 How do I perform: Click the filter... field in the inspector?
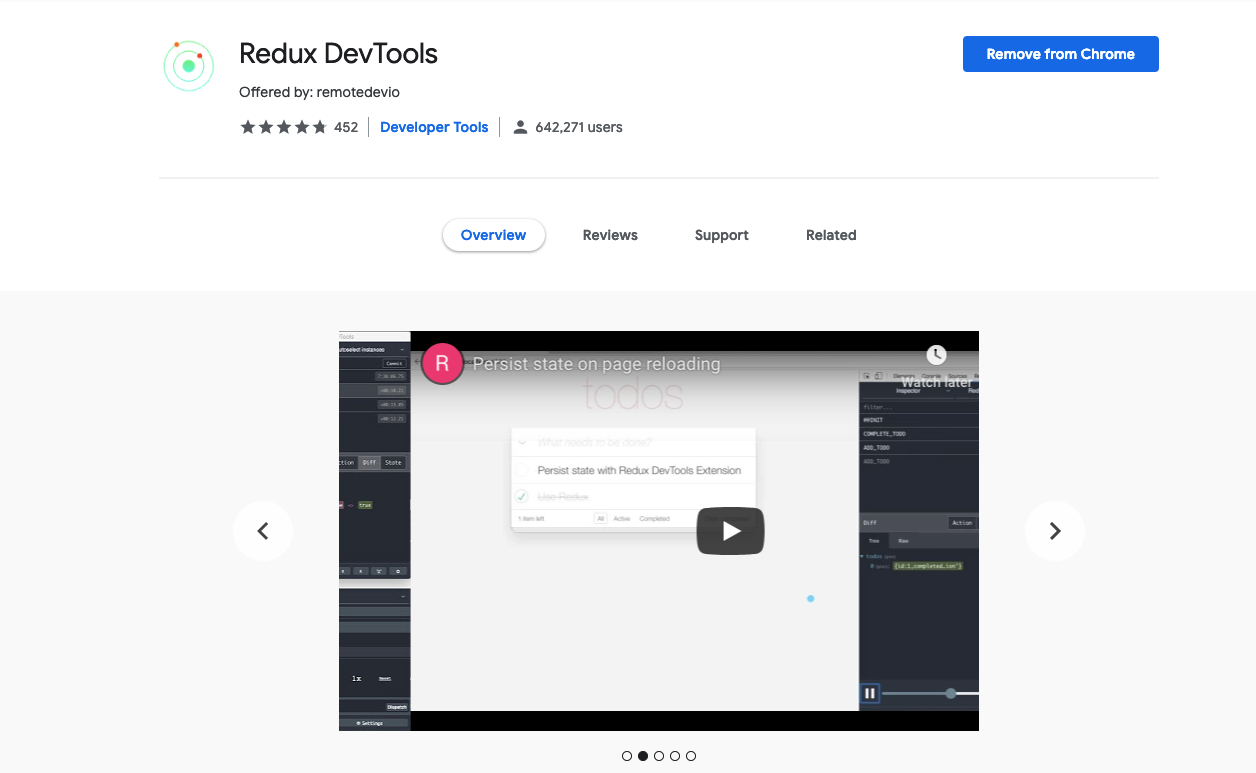919,407
